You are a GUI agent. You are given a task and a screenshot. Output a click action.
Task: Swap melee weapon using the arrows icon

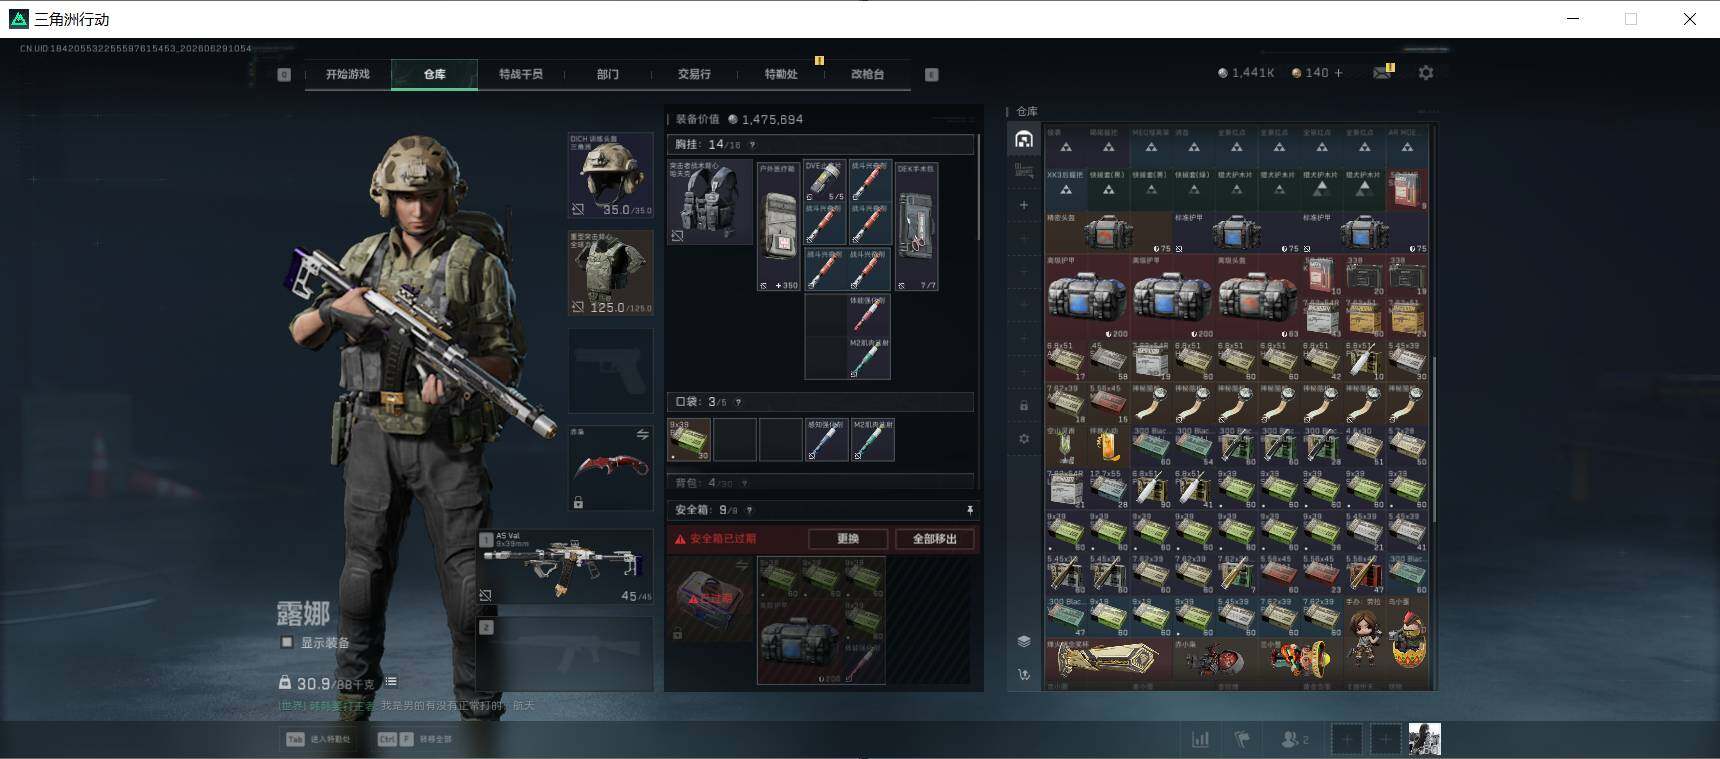pos(642,434)
